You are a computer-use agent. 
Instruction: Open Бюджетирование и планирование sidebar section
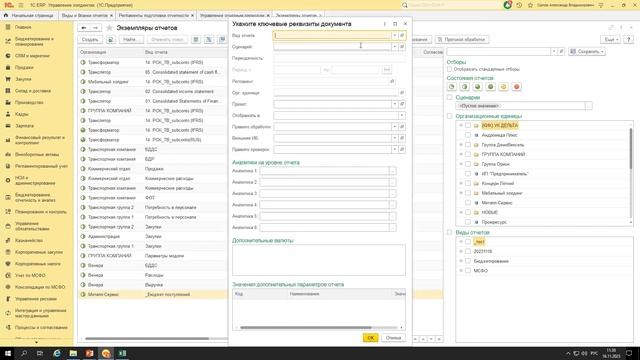click(34, 41)
